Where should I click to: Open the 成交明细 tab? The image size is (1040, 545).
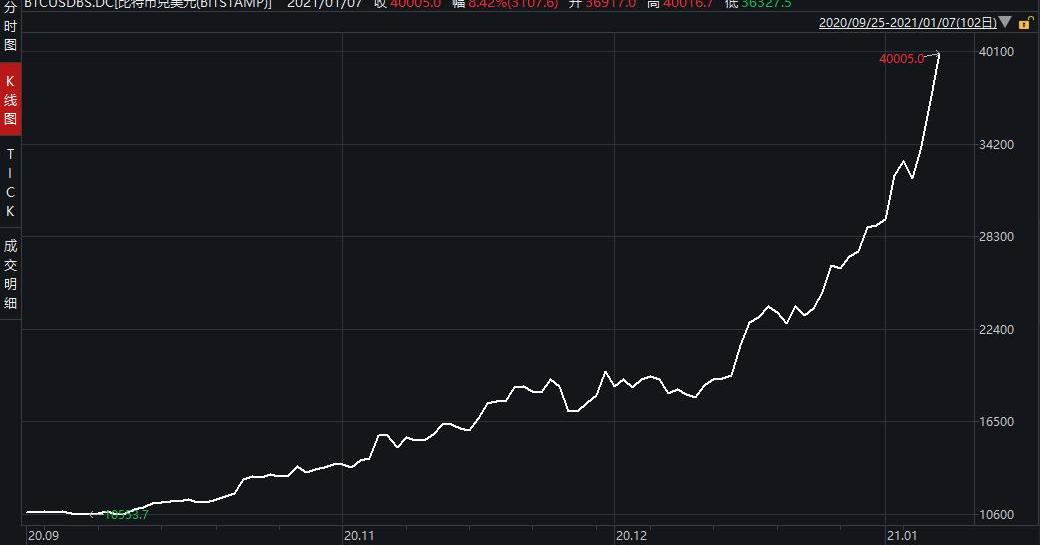[x=10, y=274]
